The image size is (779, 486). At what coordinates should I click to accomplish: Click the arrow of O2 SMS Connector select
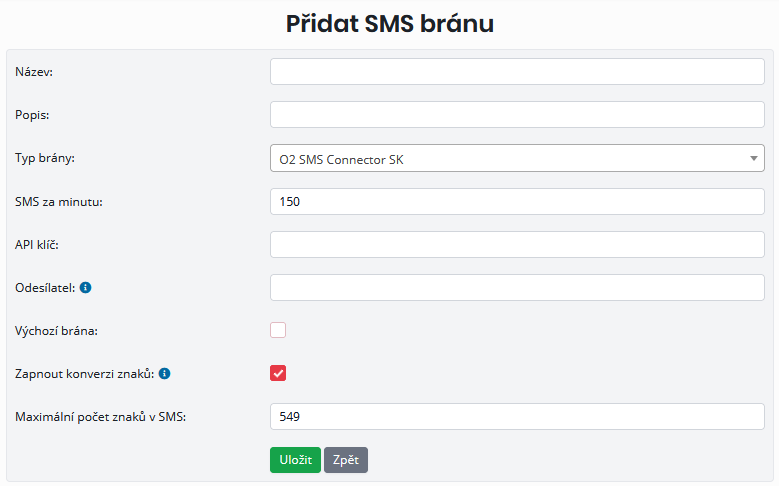tap(752, 158)
